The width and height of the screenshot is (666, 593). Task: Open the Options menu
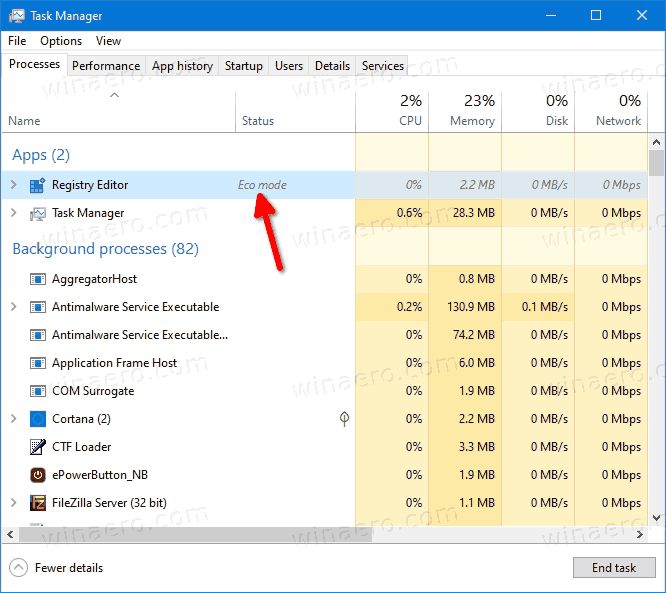(61, 41)
